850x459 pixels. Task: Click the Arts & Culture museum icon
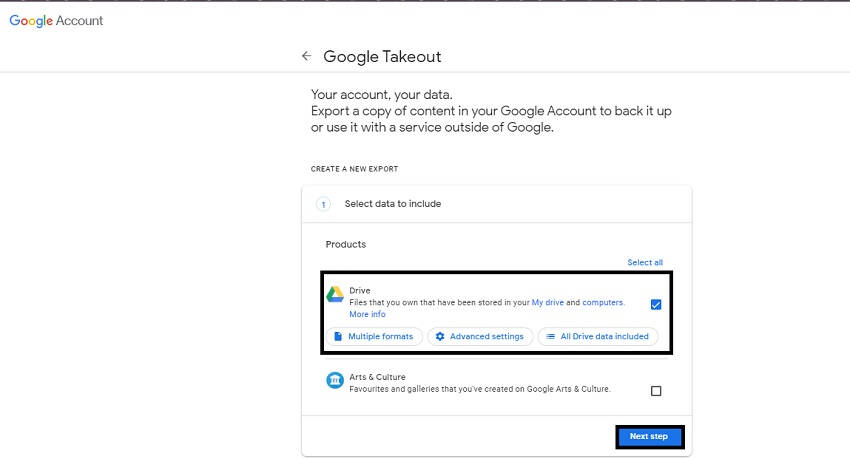(335, 380)
